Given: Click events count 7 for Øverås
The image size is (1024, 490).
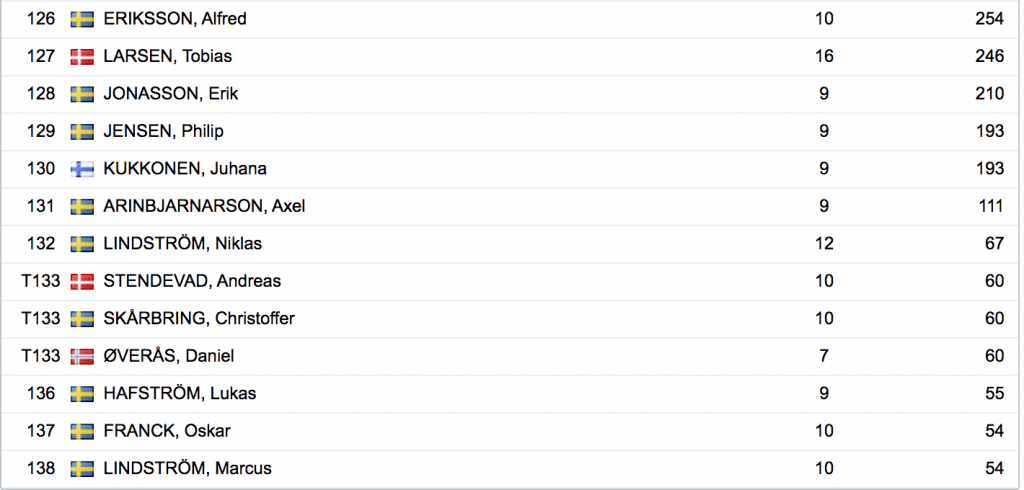Looking at the screenshot, I should pyautogui.click(x=824, y=356).
